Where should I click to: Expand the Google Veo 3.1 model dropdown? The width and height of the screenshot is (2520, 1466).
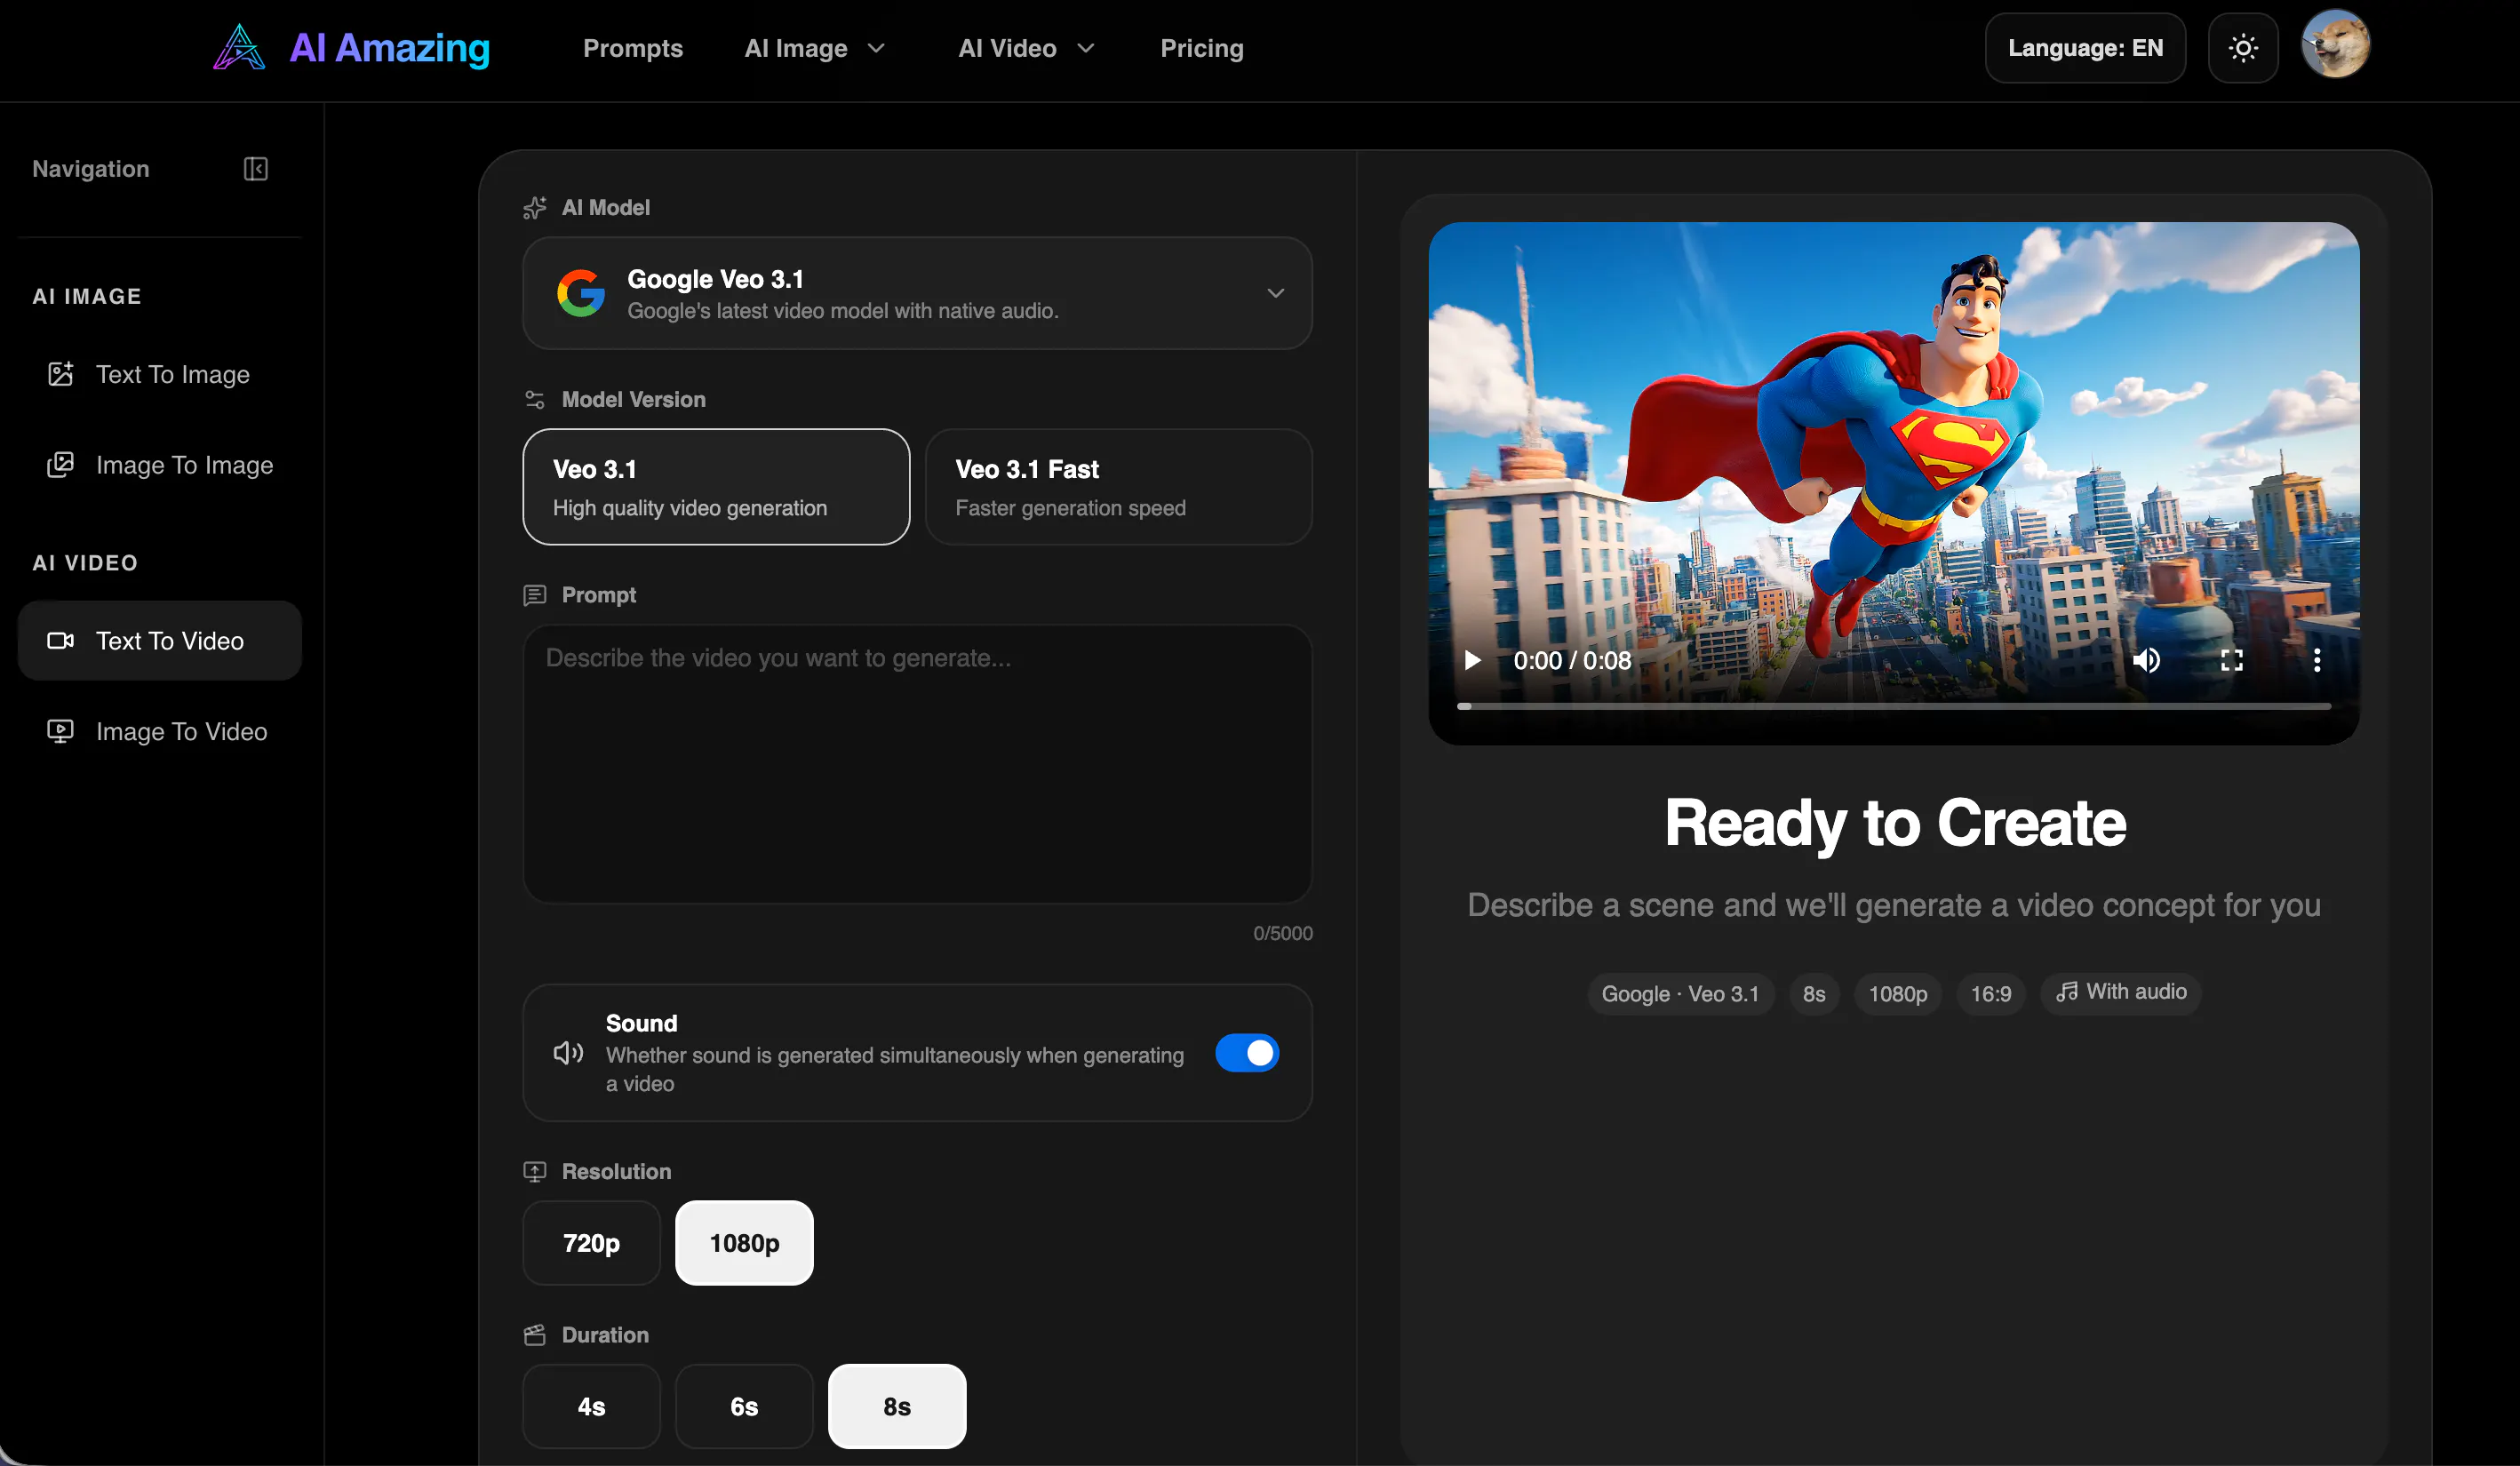917,293
